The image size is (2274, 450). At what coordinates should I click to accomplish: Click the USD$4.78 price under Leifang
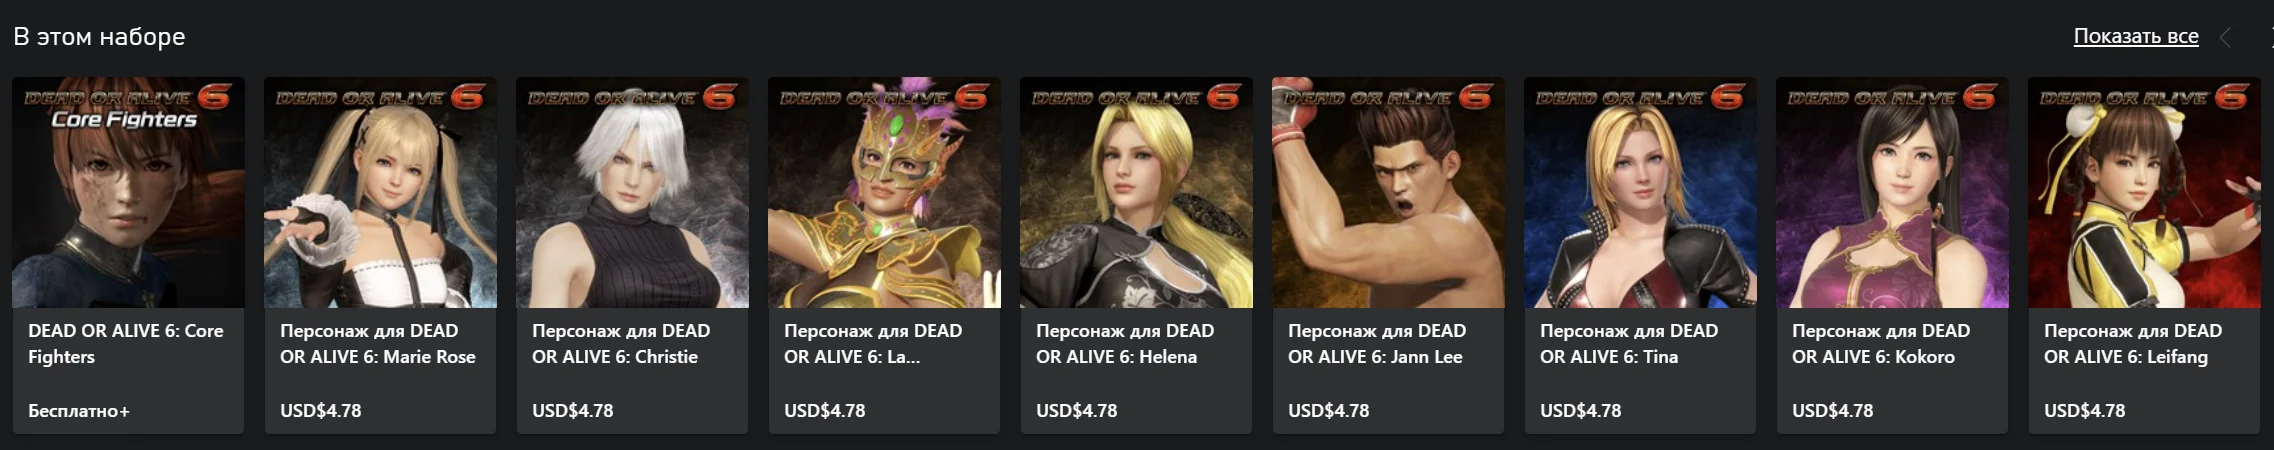pyautogui.click(x=2085, y=411)
